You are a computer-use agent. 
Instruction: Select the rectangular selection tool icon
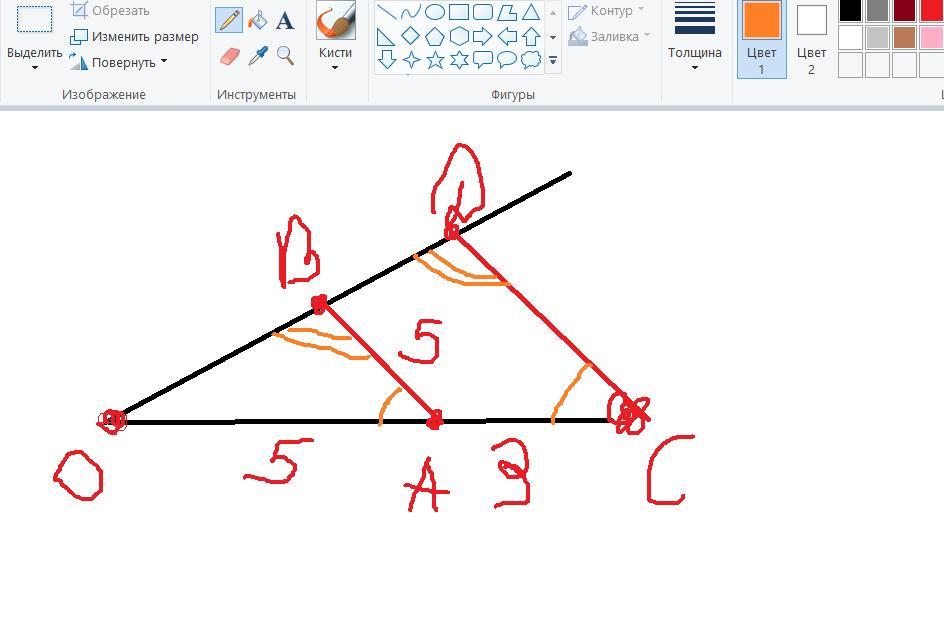point(34,19)
